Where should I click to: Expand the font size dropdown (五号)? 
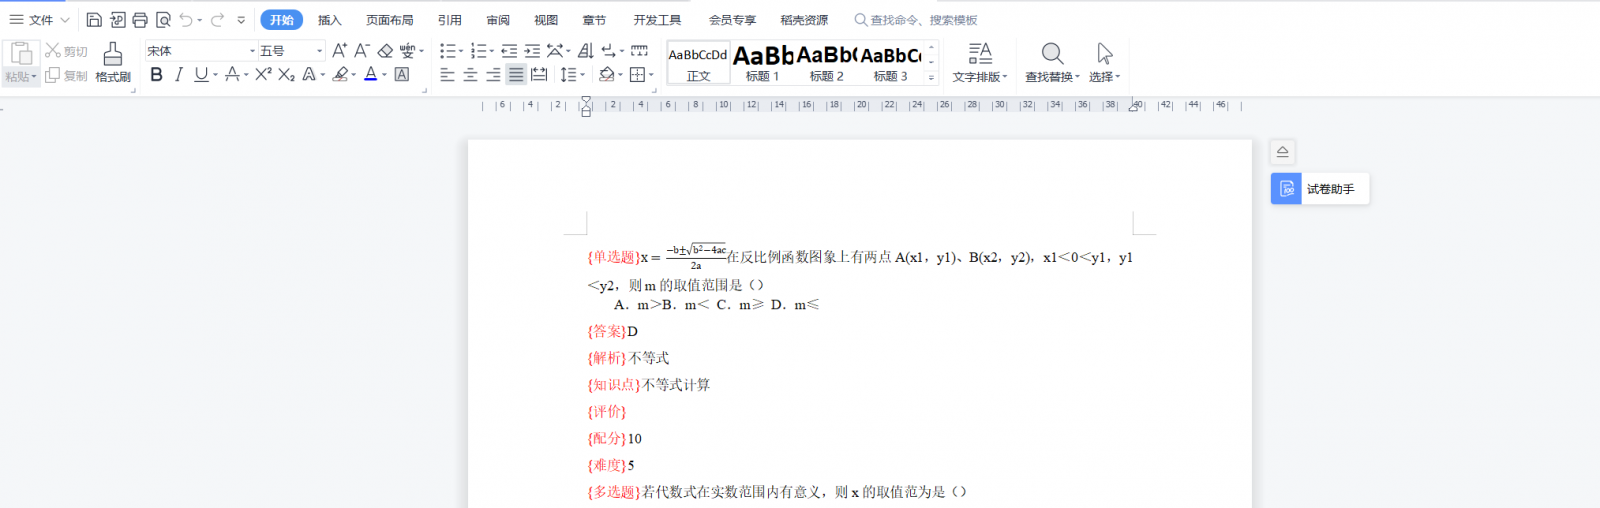[320, 51]
